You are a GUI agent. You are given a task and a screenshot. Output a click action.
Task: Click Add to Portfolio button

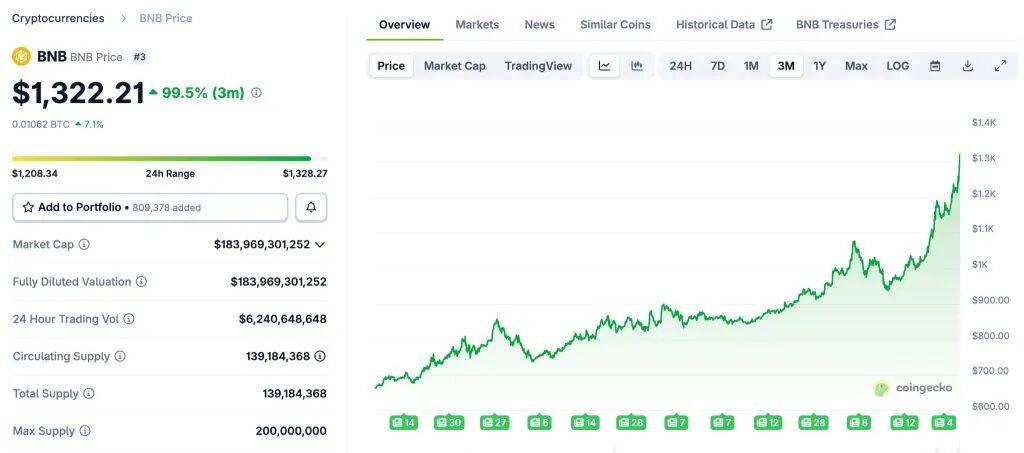click(150, 207)
